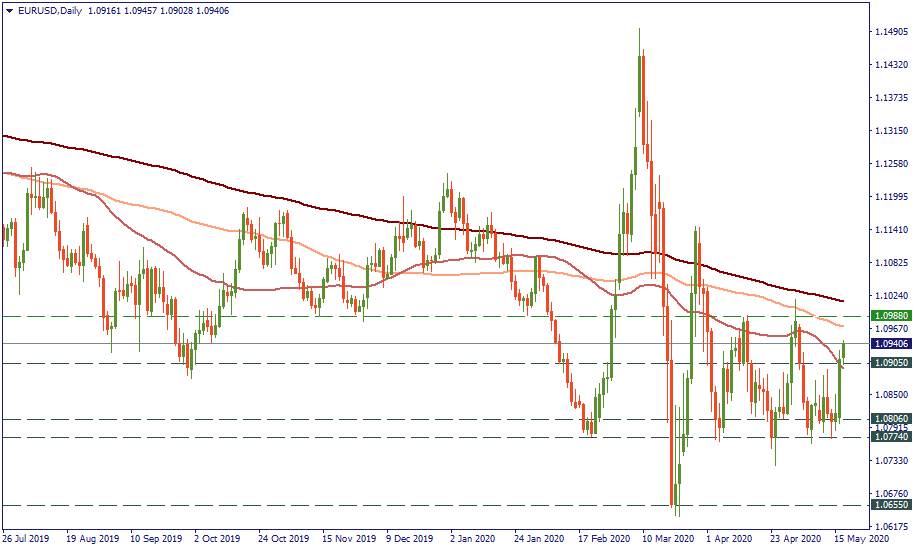The height and width of the screenshot is (550, 915).
Task: Click the small triangle beside EURUSD,Daily
Action: (x=9, y=10)
